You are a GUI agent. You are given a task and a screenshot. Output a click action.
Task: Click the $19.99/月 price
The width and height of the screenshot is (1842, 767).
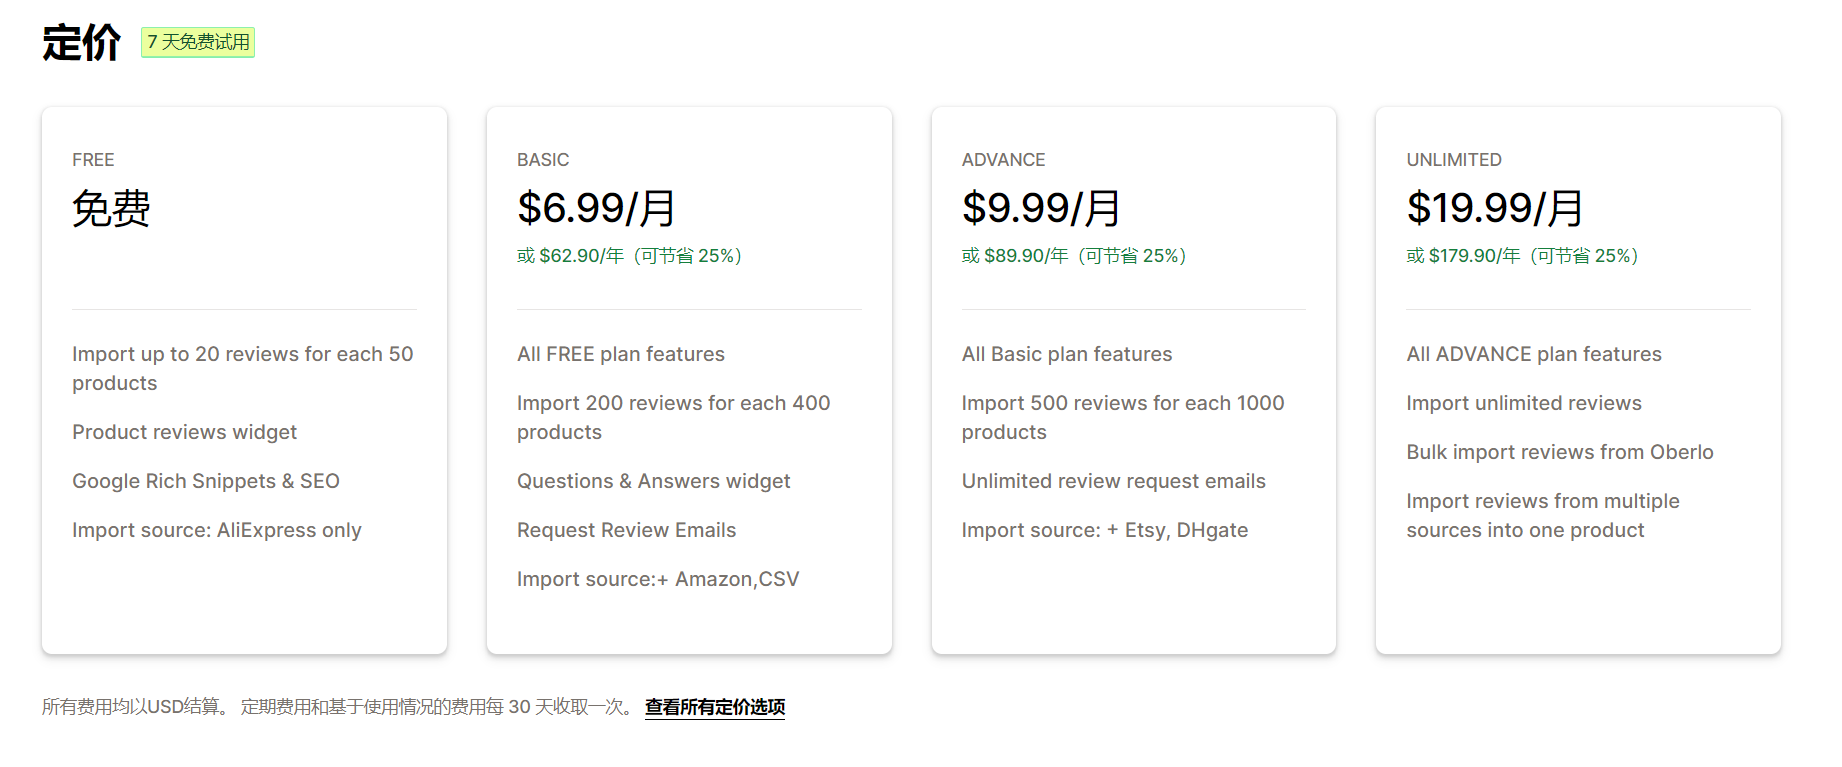coord(1495,208)
